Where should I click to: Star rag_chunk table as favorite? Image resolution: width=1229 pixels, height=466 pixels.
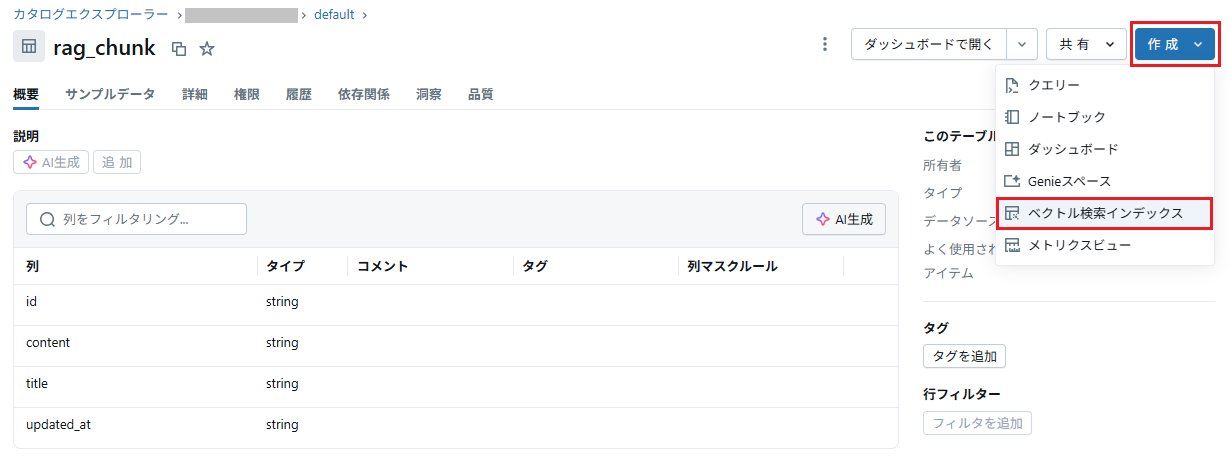207,48
